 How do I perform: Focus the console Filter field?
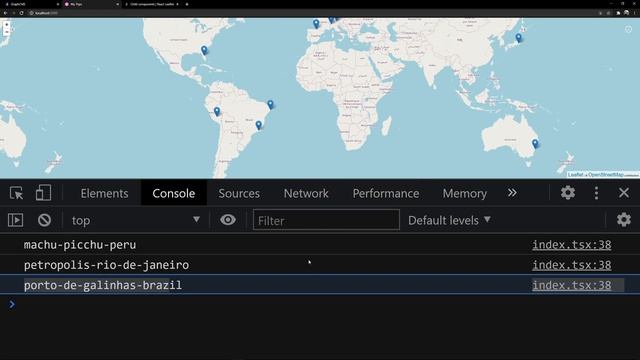(326, 220)
